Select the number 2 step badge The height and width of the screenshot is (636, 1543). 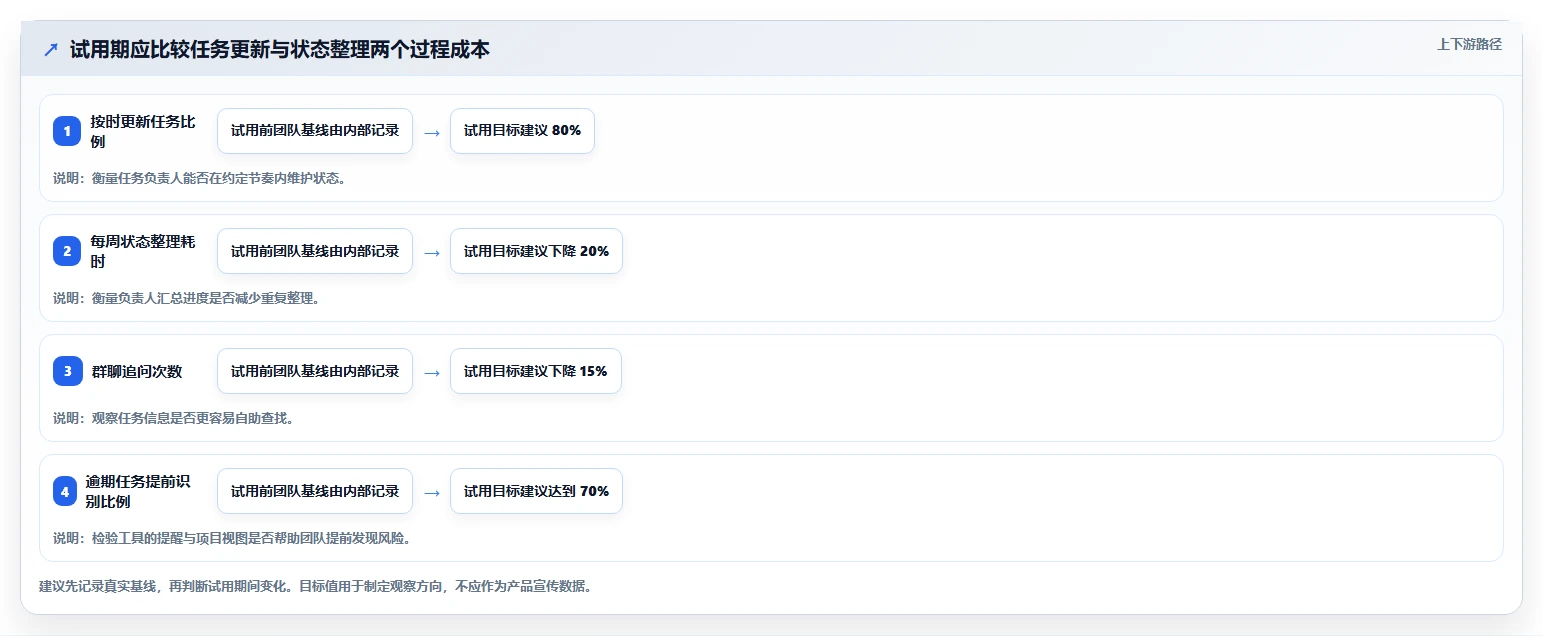click(67, 251)
